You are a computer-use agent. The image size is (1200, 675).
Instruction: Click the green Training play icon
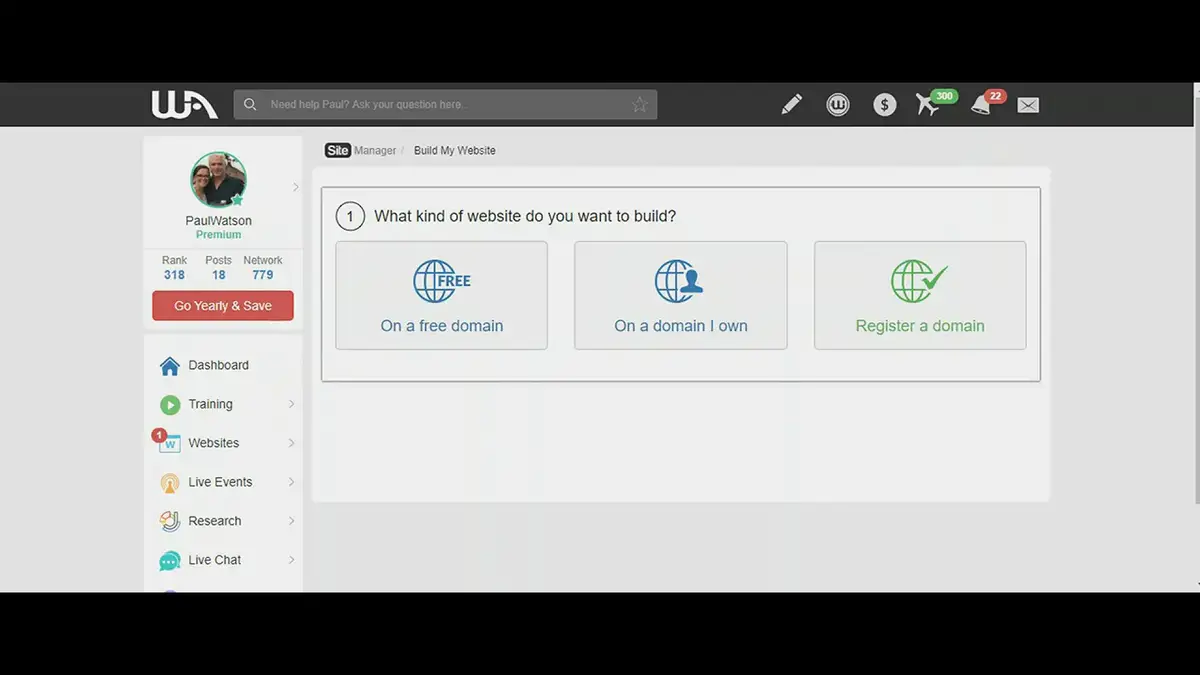[x=170, y=405]
